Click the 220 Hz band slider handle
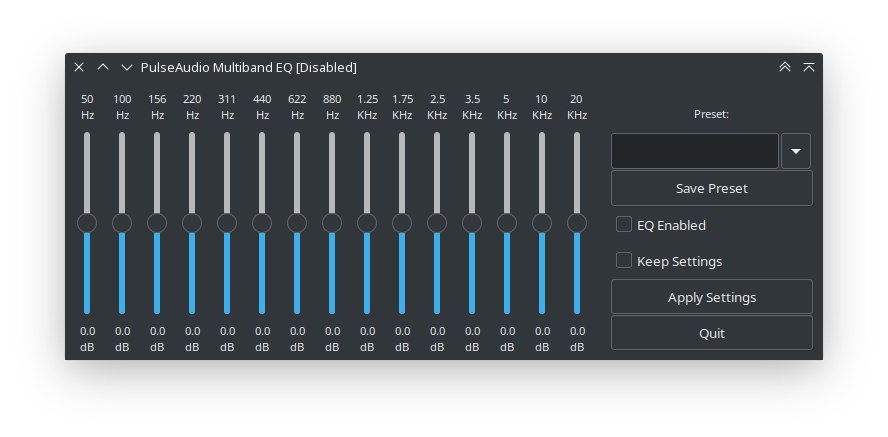Screen dimensions: 888x437 point(192,223)
